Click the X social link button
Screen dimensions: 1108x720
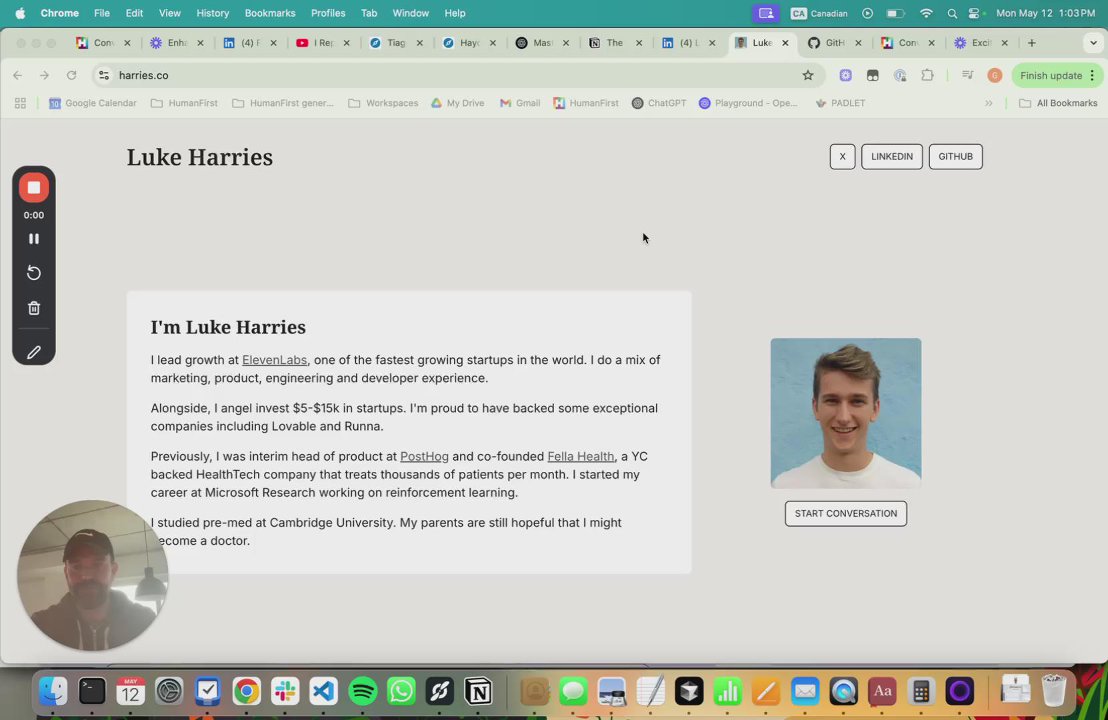[x=842, y=157]
